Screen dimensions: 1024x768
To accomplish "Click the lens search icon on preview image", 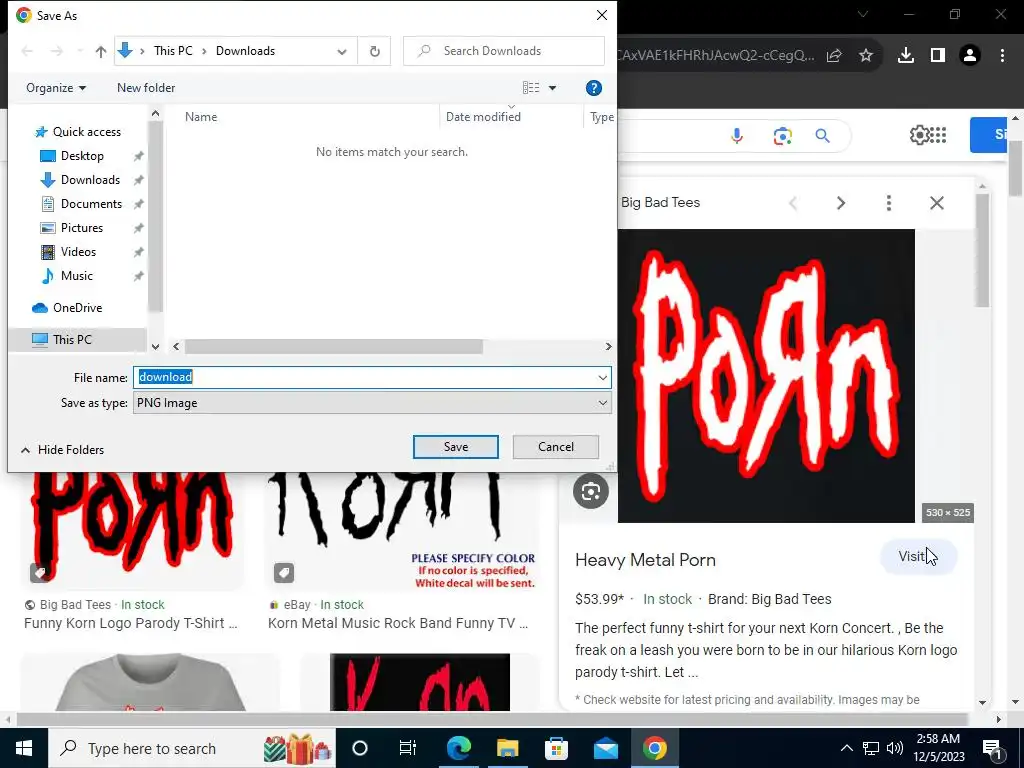I will (x=591, y=491).
